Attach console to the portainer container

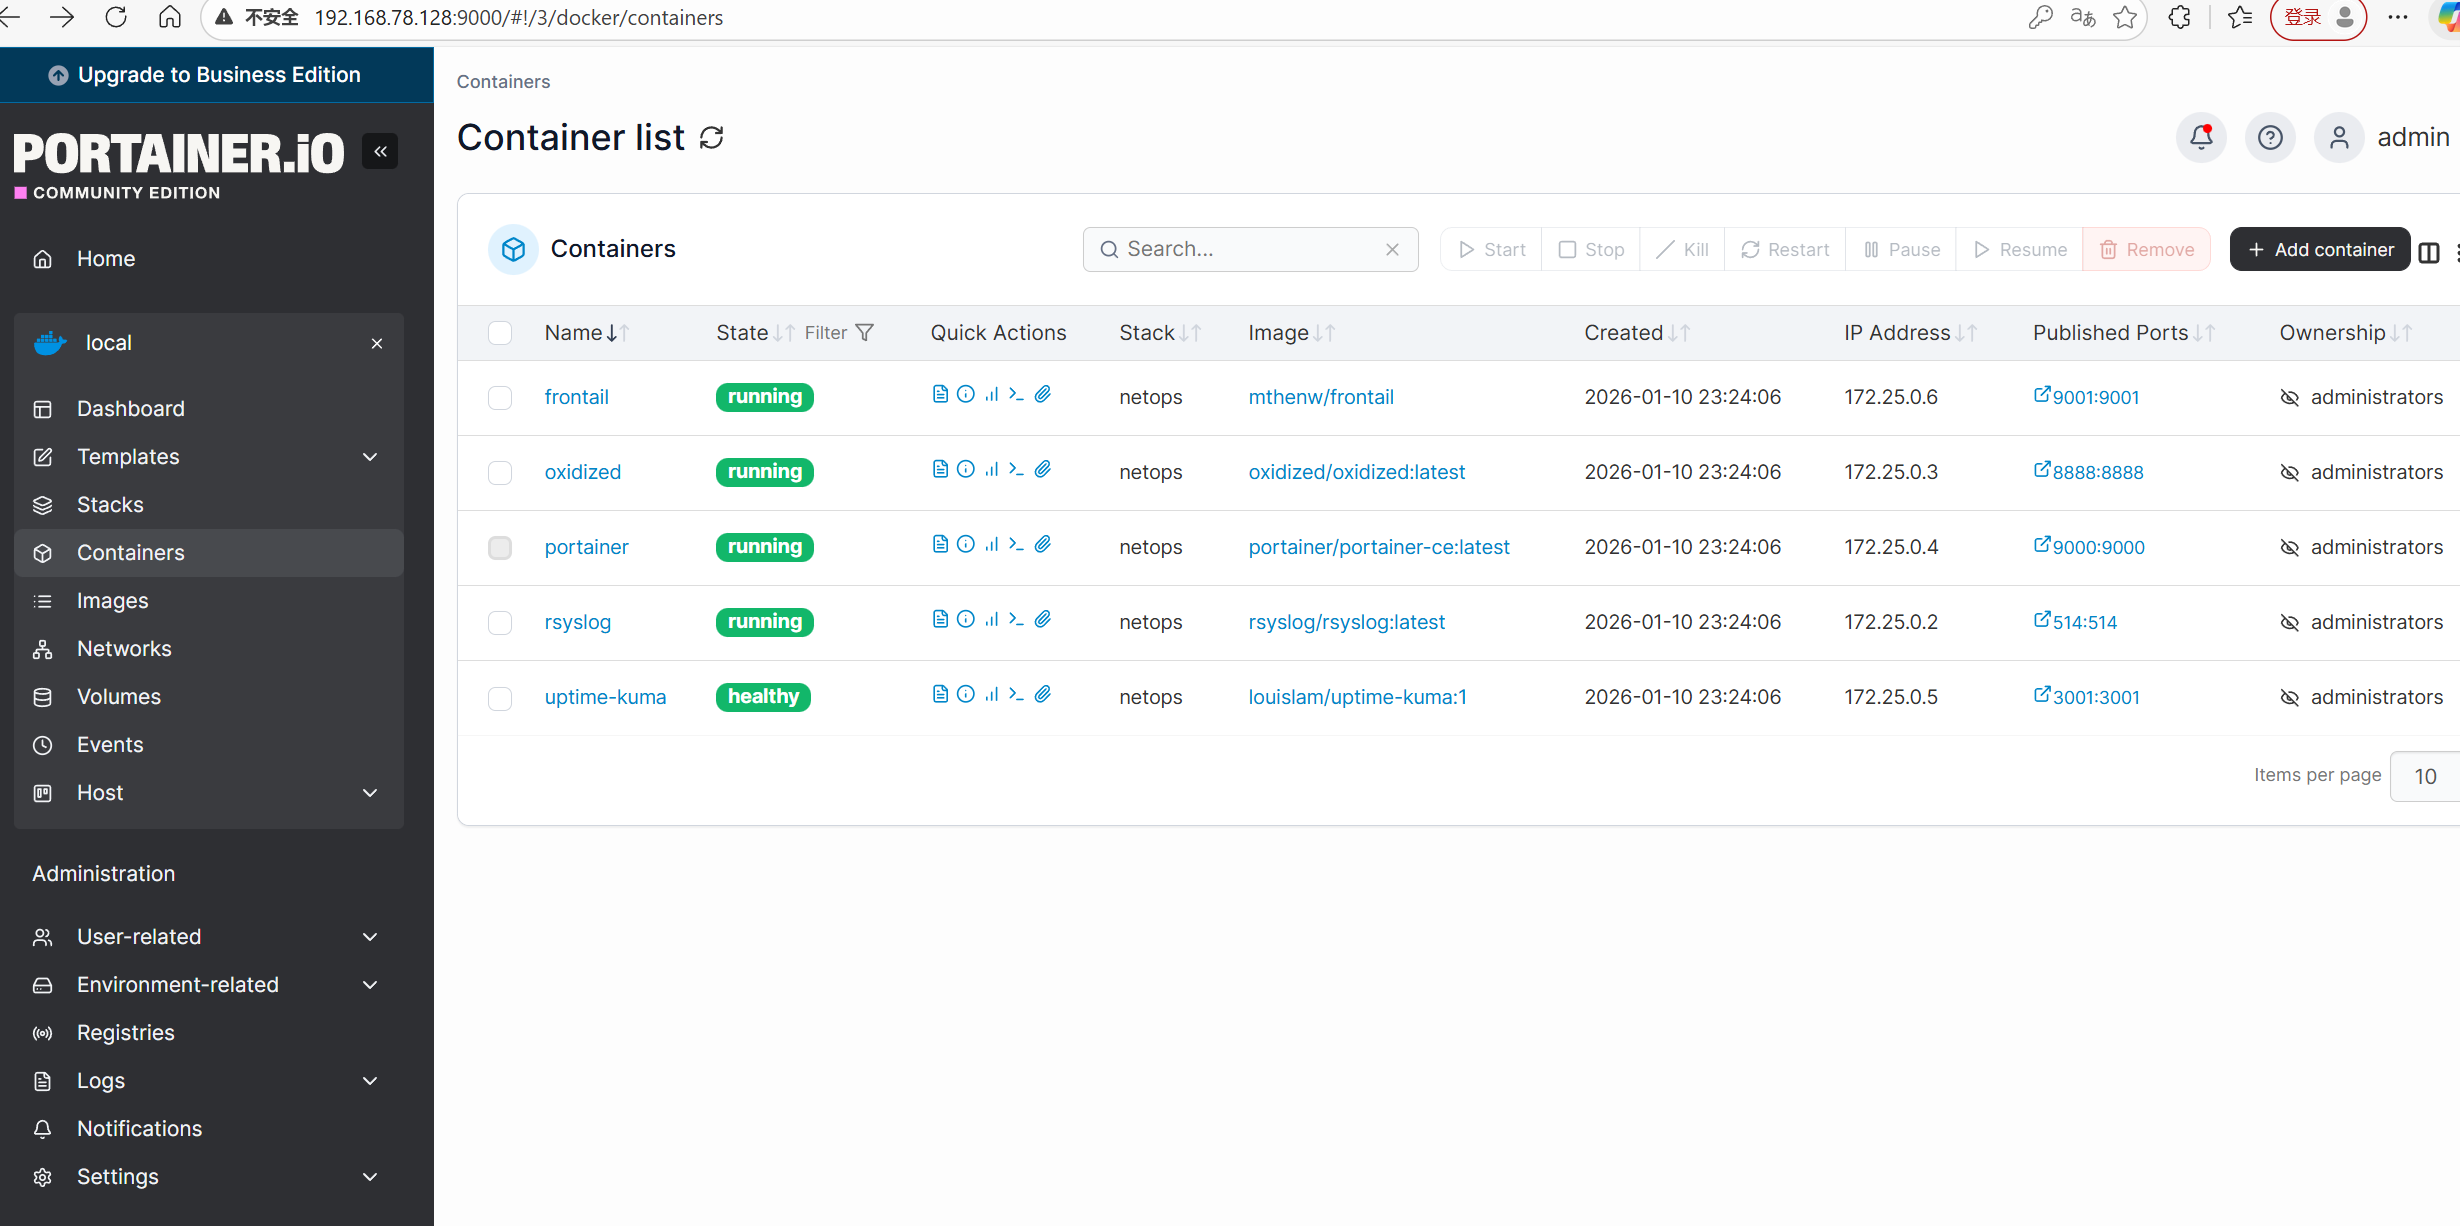coord(1042,544)
